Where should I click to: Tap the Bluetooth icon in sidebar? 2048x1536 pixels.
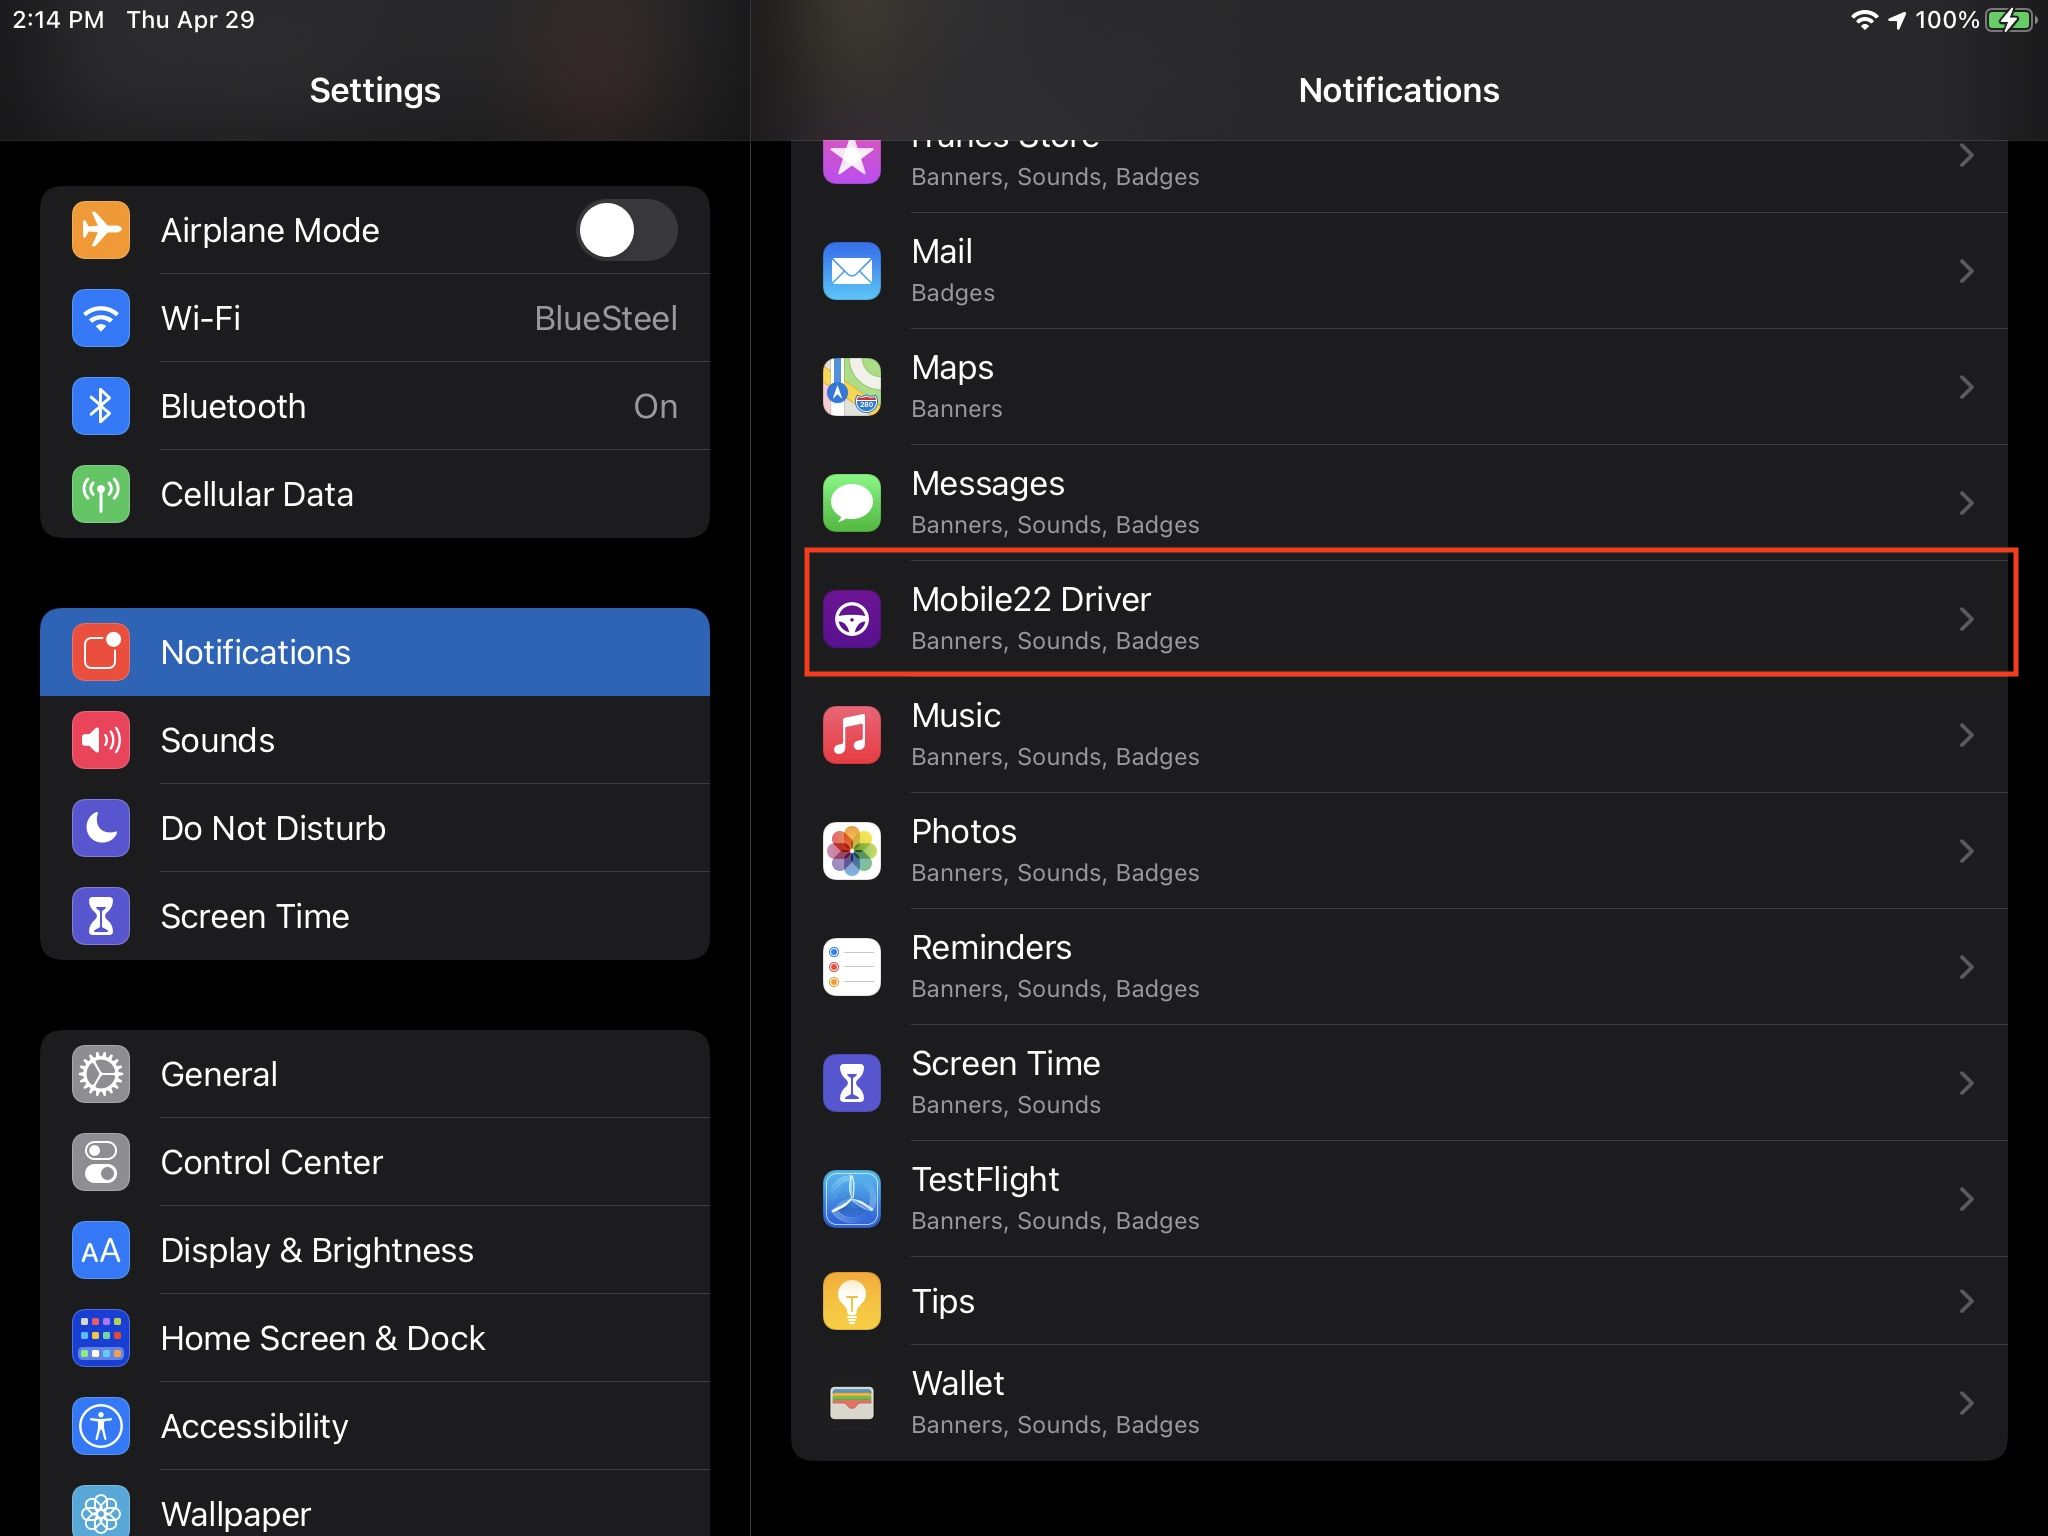tap(101, 406)
